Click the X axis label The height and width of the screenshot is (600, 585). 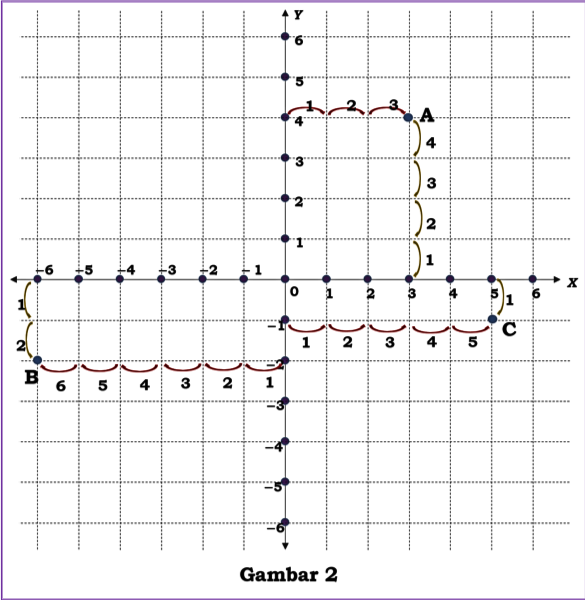572,283
